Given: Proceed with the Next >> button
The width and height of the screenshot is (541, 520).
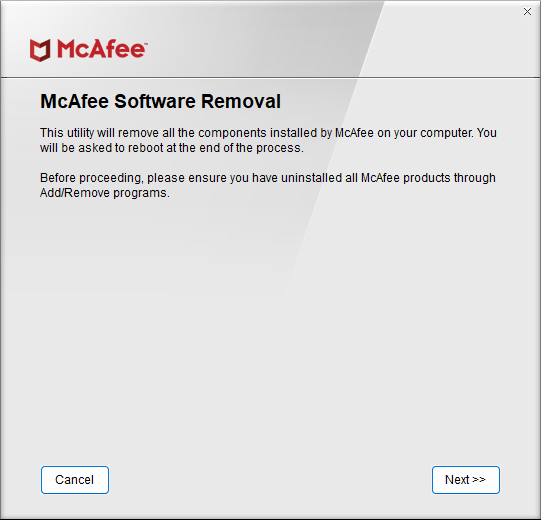Looking at the screenshot, I should tap(466, 480).
